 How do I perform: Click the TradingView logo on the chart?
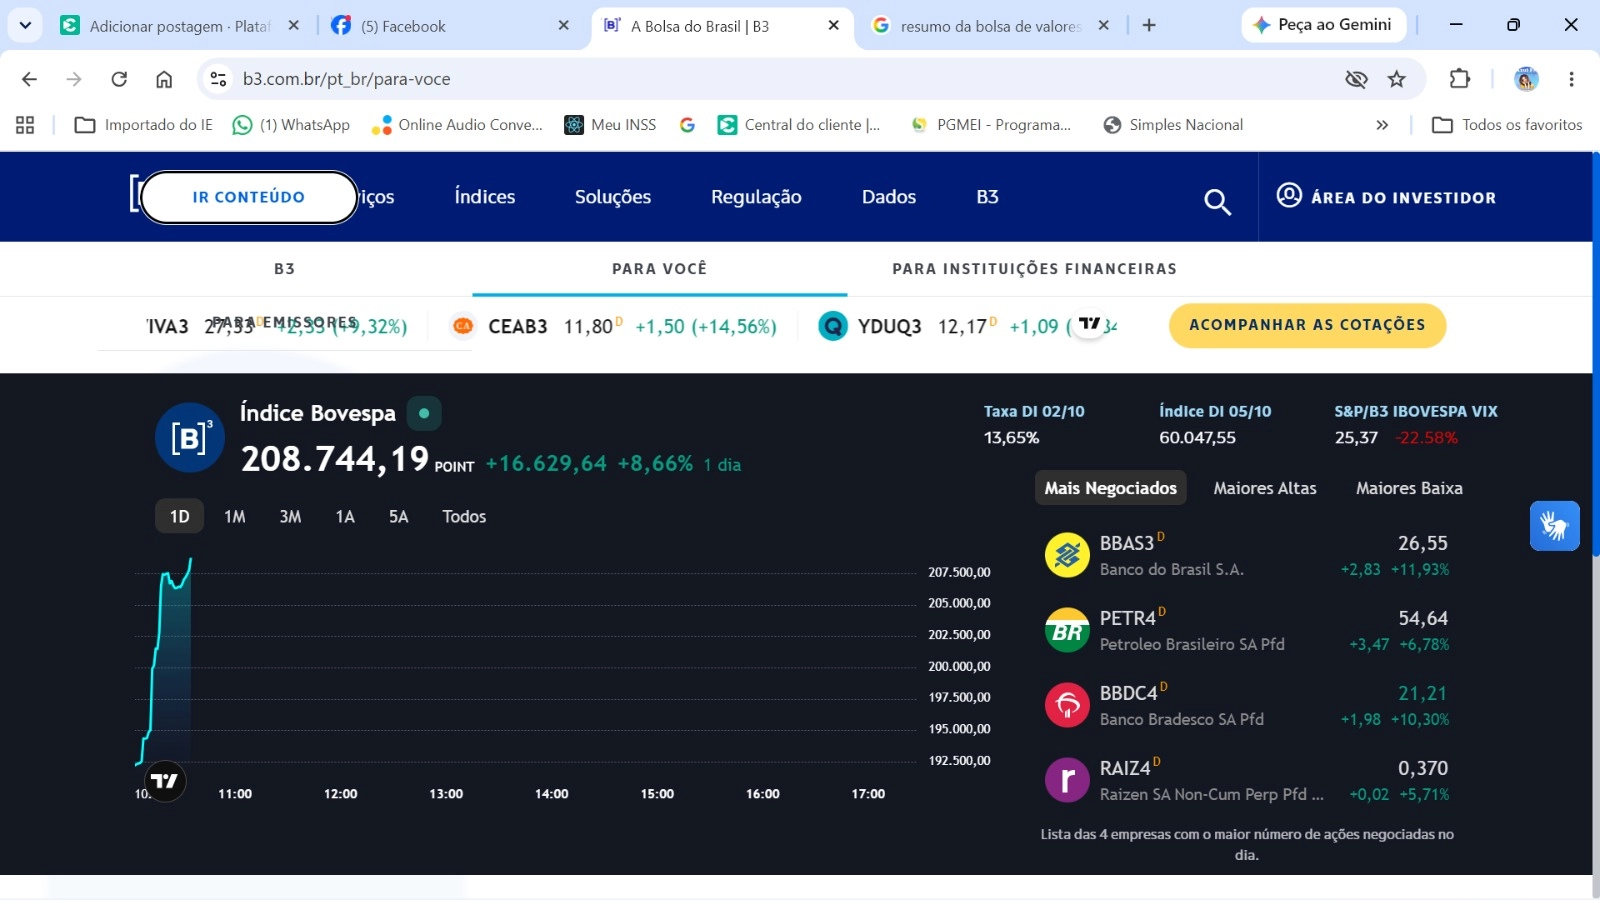click(165, 781)
